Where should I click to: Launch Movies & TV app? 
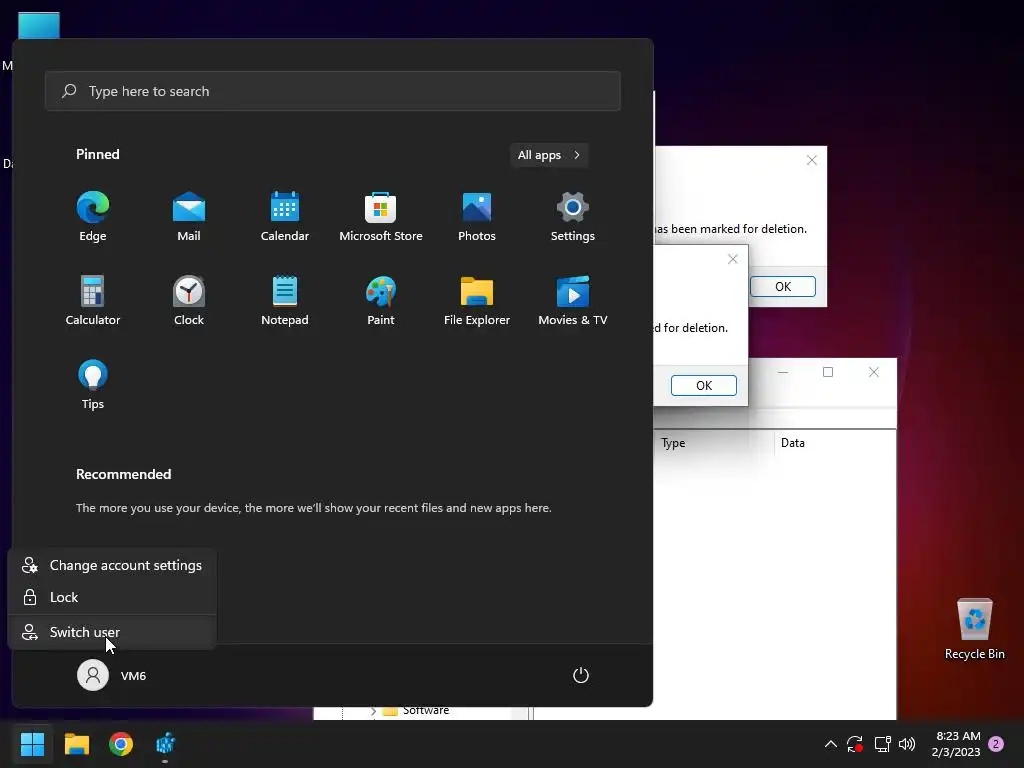[x=573, y=300]
